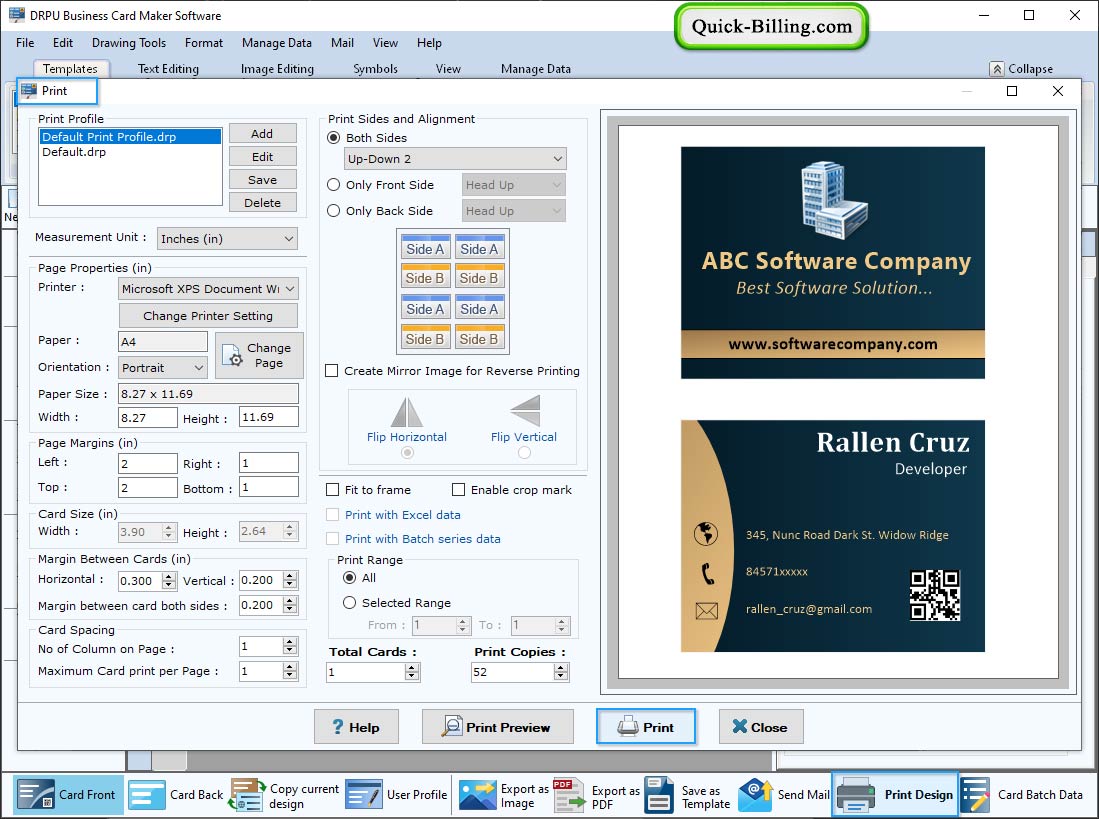
Task: Open the Up-Down 2 alignment dropdown
Action: pos(455,158)
